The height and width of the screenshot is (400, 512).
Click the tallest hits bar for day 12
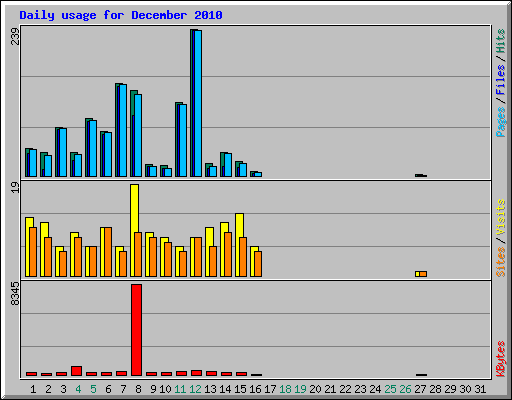coord(192,103)
